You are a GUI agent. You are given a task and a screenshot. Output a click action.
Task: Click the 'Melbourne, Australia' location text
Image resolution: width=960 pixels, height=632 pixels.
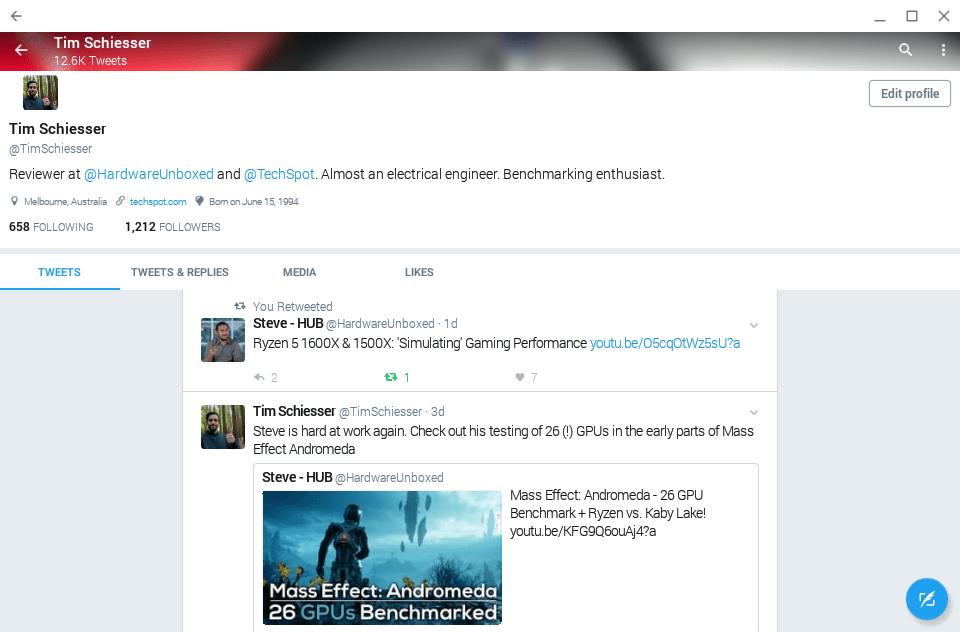point(66,201)
